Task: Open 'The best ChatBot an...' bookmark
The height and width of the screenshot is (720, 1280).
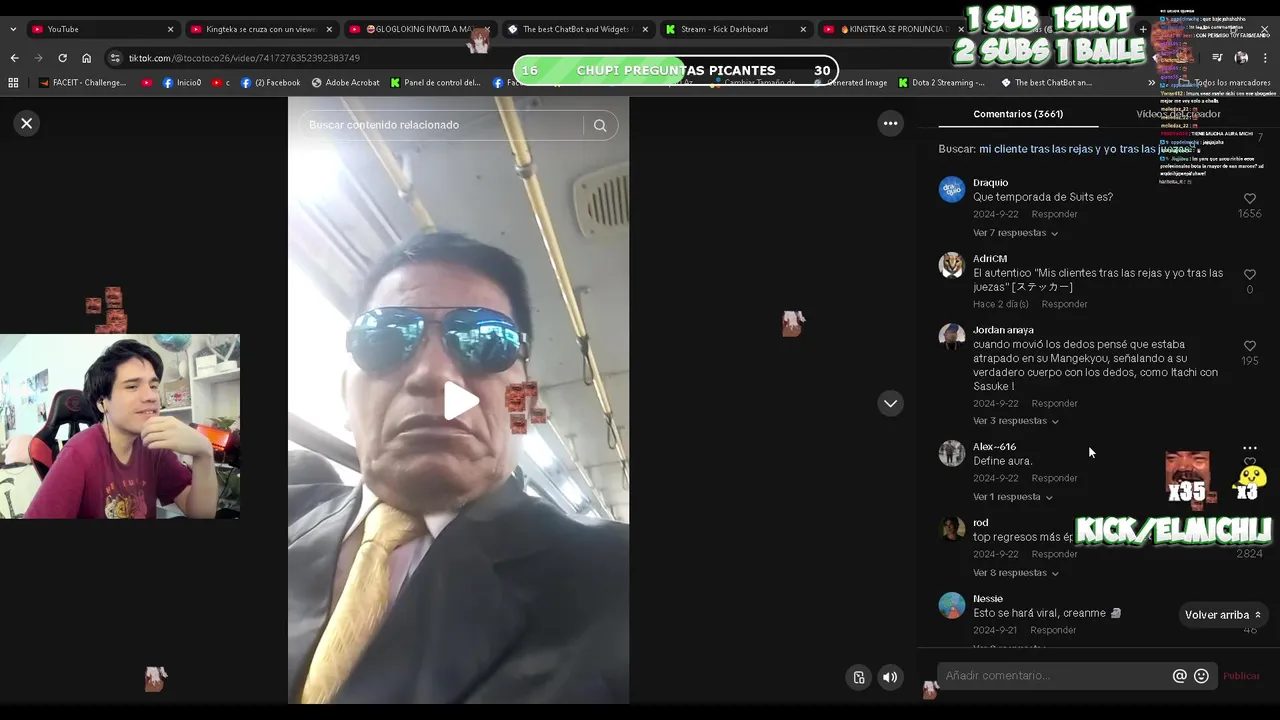Action: tap(1046, 83)
